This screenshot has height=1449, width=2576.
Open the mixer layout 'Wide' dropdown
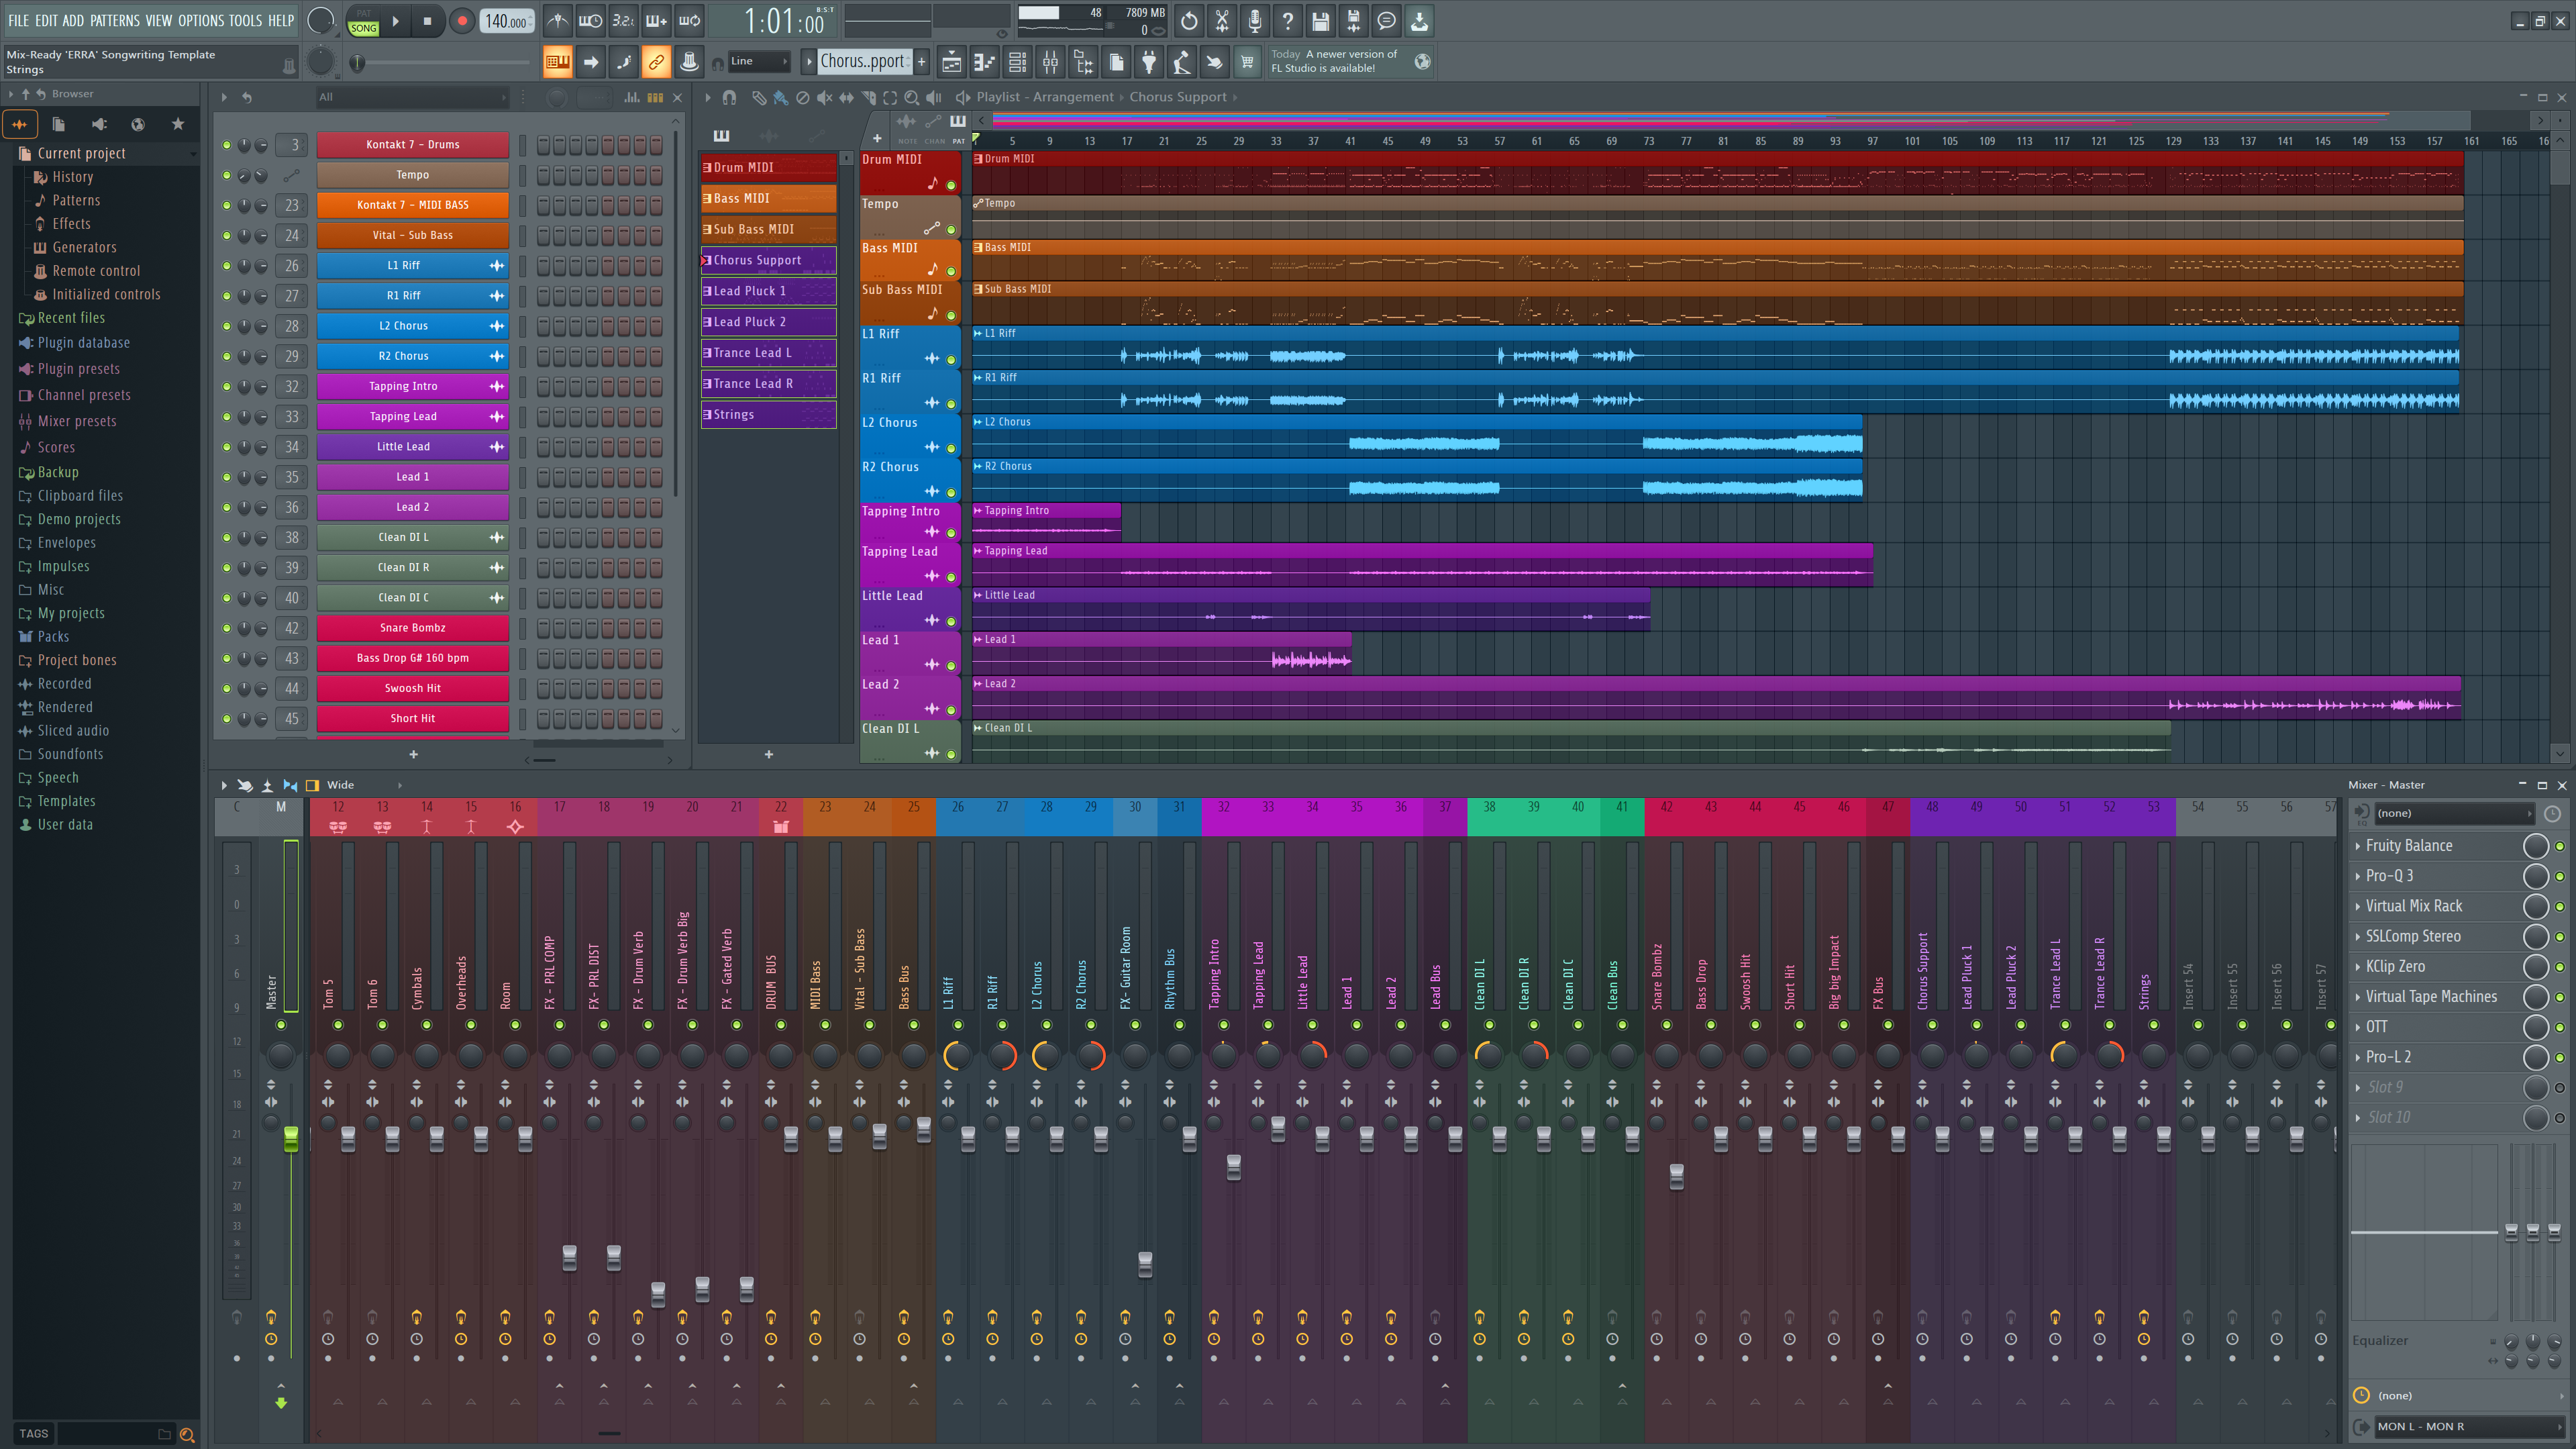362,785
